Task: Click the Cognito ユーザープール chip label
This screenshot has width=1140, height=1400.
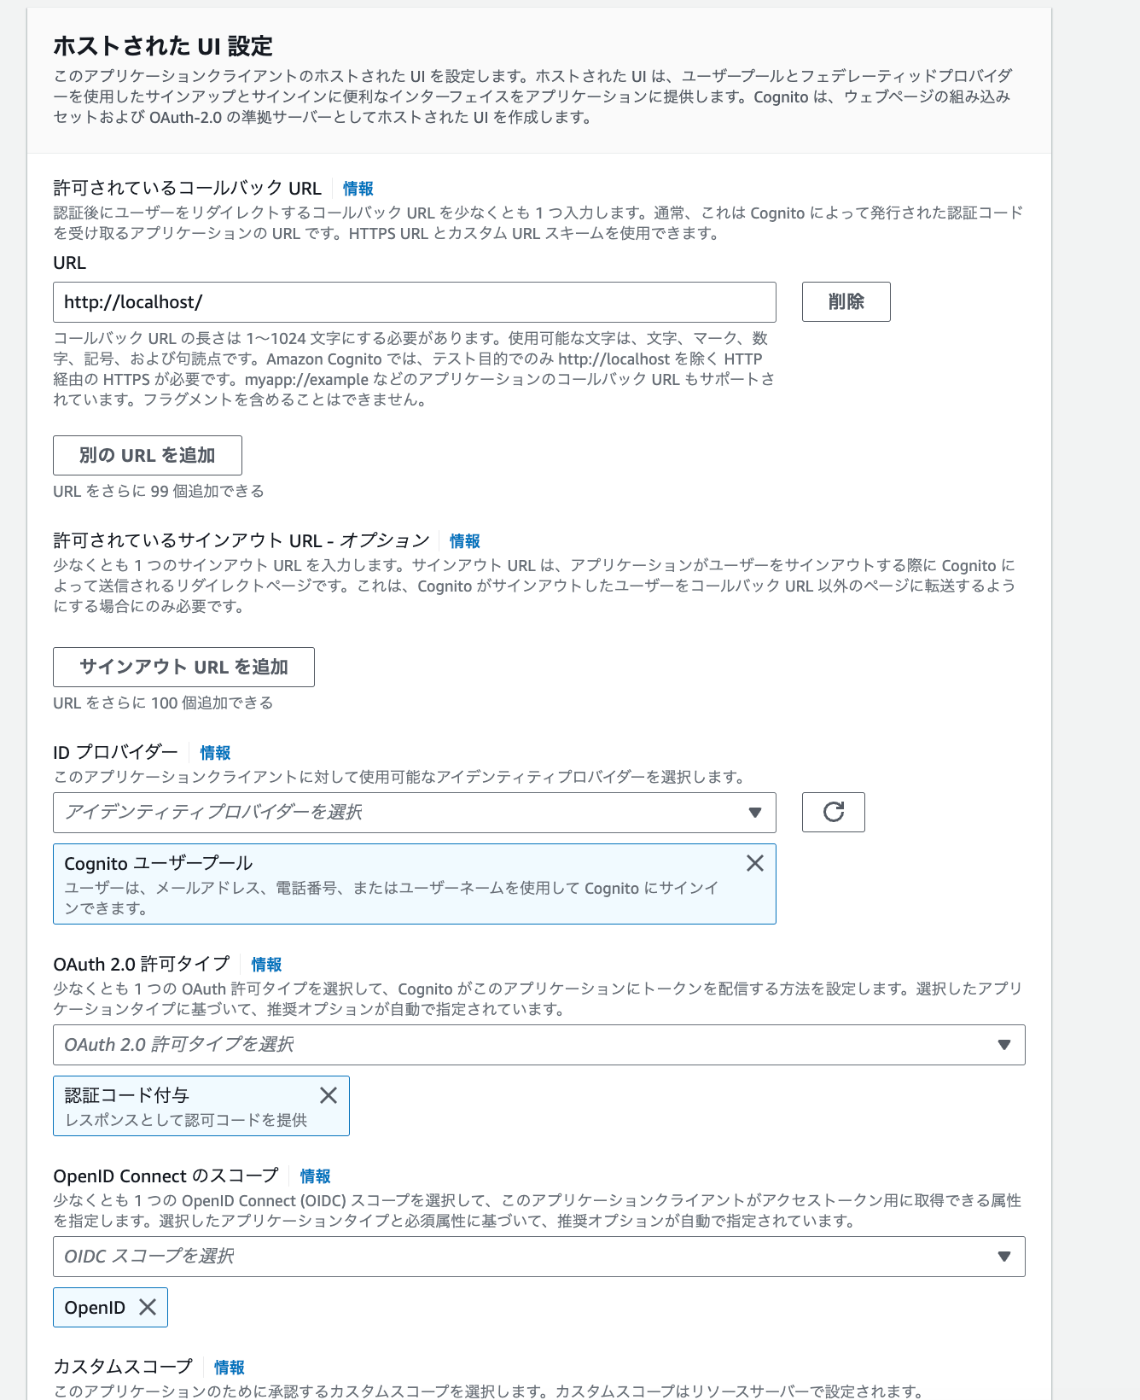Action: 158,863
